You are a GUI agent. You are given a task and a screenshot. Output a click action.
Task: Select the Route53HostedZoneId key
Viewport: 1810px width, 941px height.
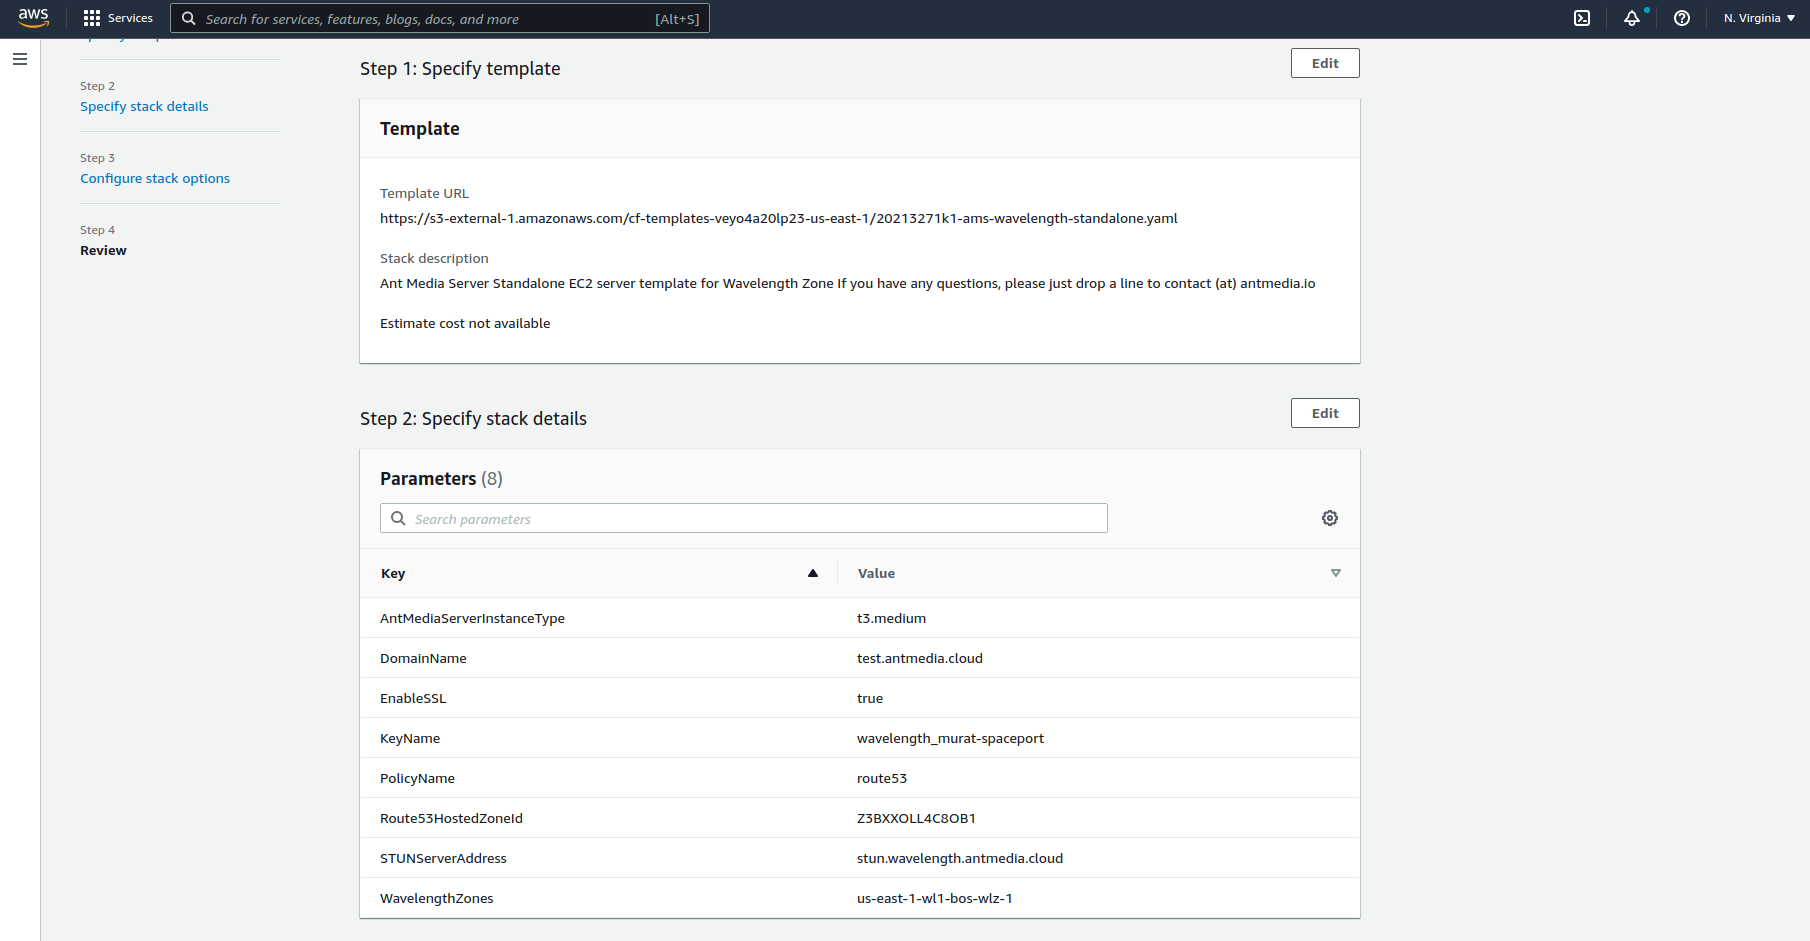451,818
